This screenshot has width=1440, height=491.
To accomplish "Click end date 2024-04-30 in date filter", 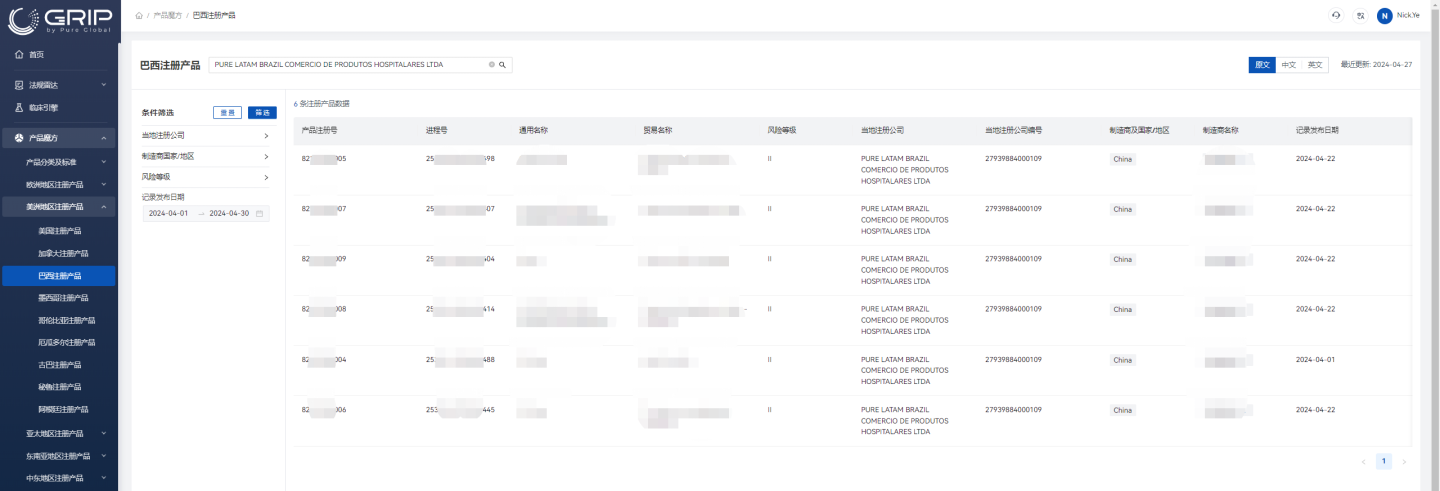I will pyautogui.click(x=229, y=213).
